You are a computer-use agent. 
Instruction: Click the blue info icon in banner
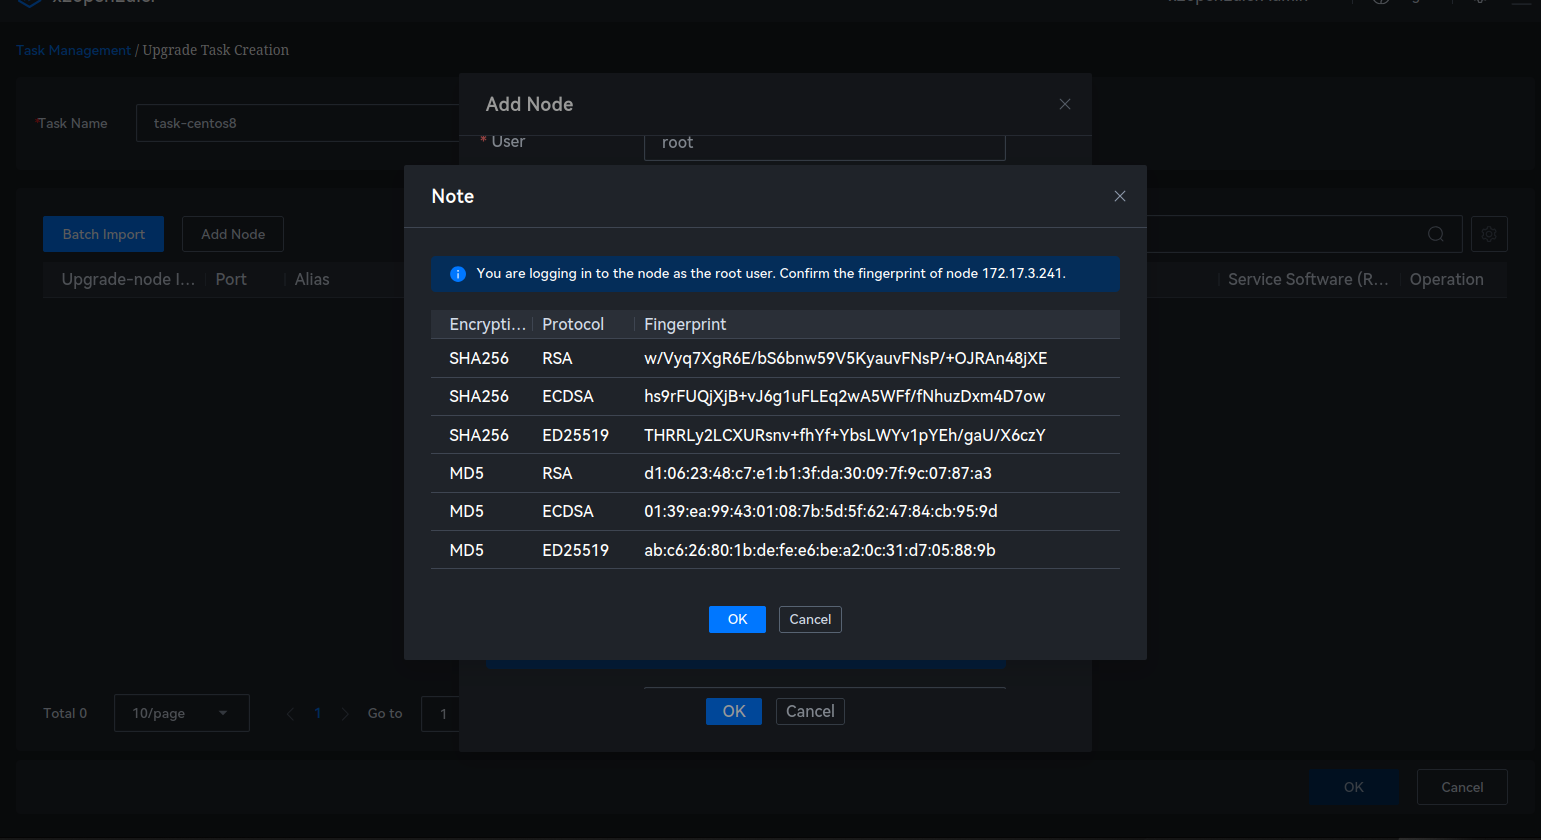[458, 274]
